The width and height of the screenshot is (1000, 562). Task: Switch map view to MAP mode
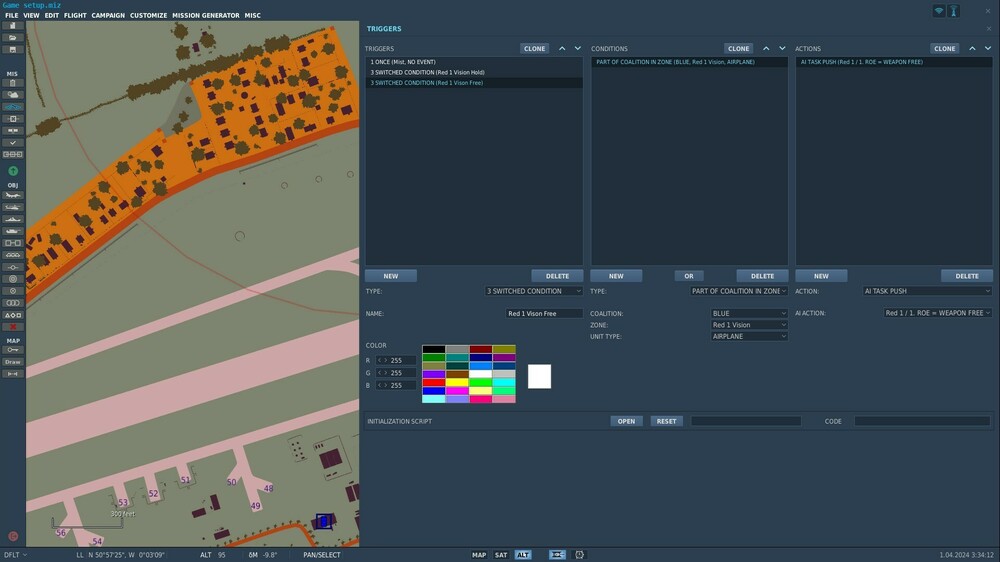coord(479,555)
